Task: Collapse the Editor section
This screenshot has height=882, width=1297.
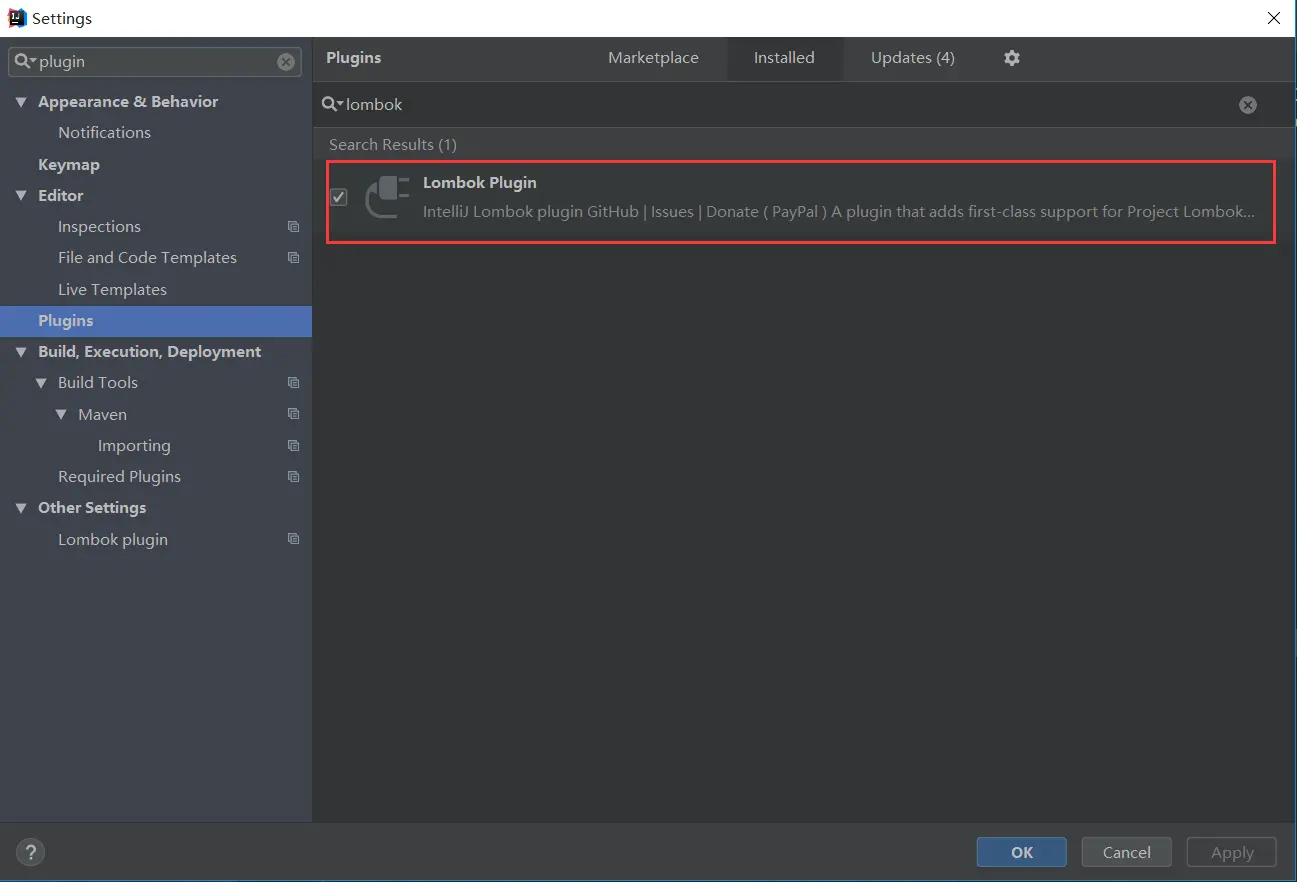Action: coord(21,196)
